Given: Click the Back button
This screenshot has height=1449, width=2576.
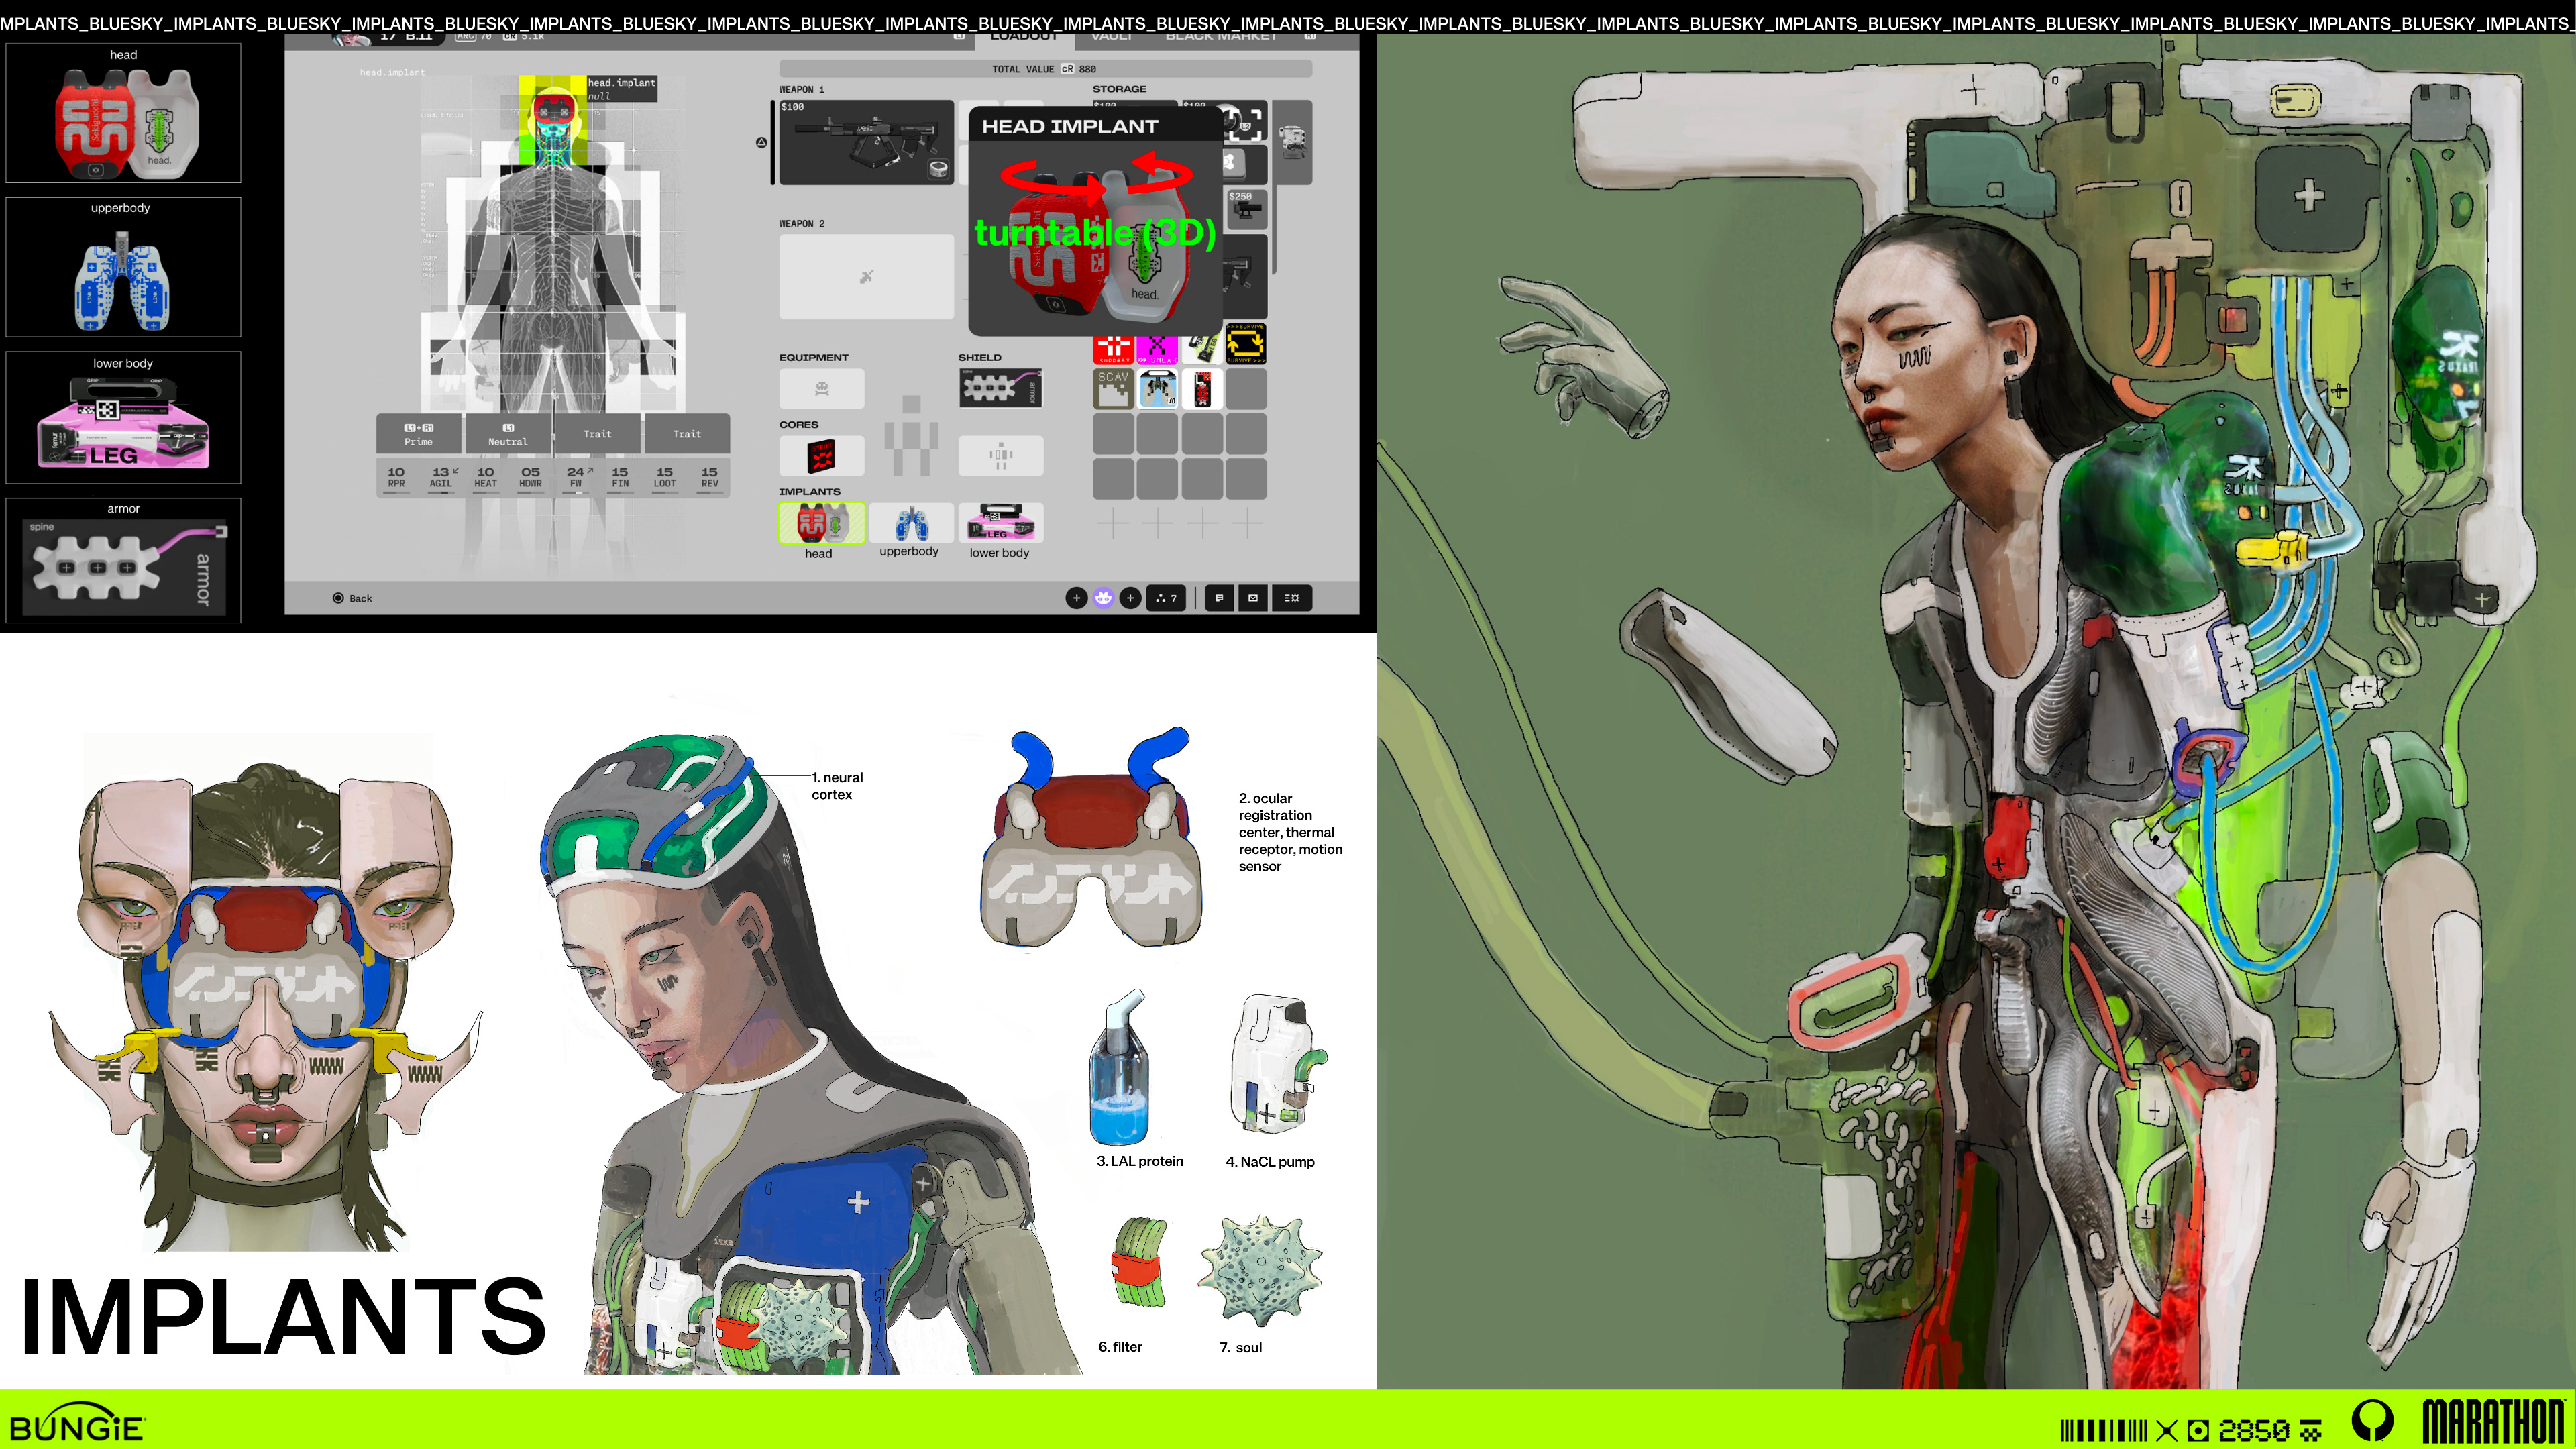Looking at the screenshot, I should [352, 598].
